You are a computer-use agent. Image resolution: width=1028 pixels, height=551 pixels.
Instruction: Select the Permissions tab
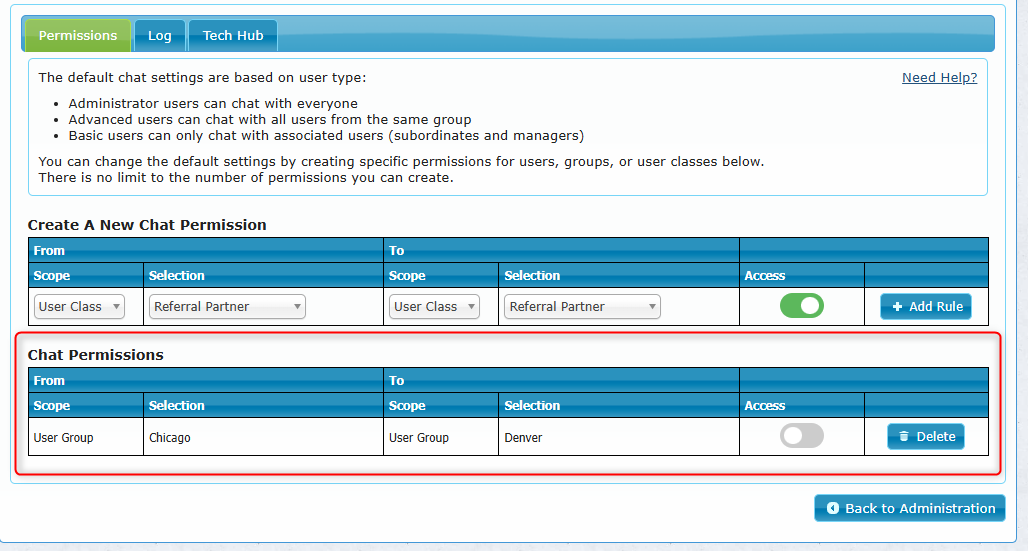point(78,36)
